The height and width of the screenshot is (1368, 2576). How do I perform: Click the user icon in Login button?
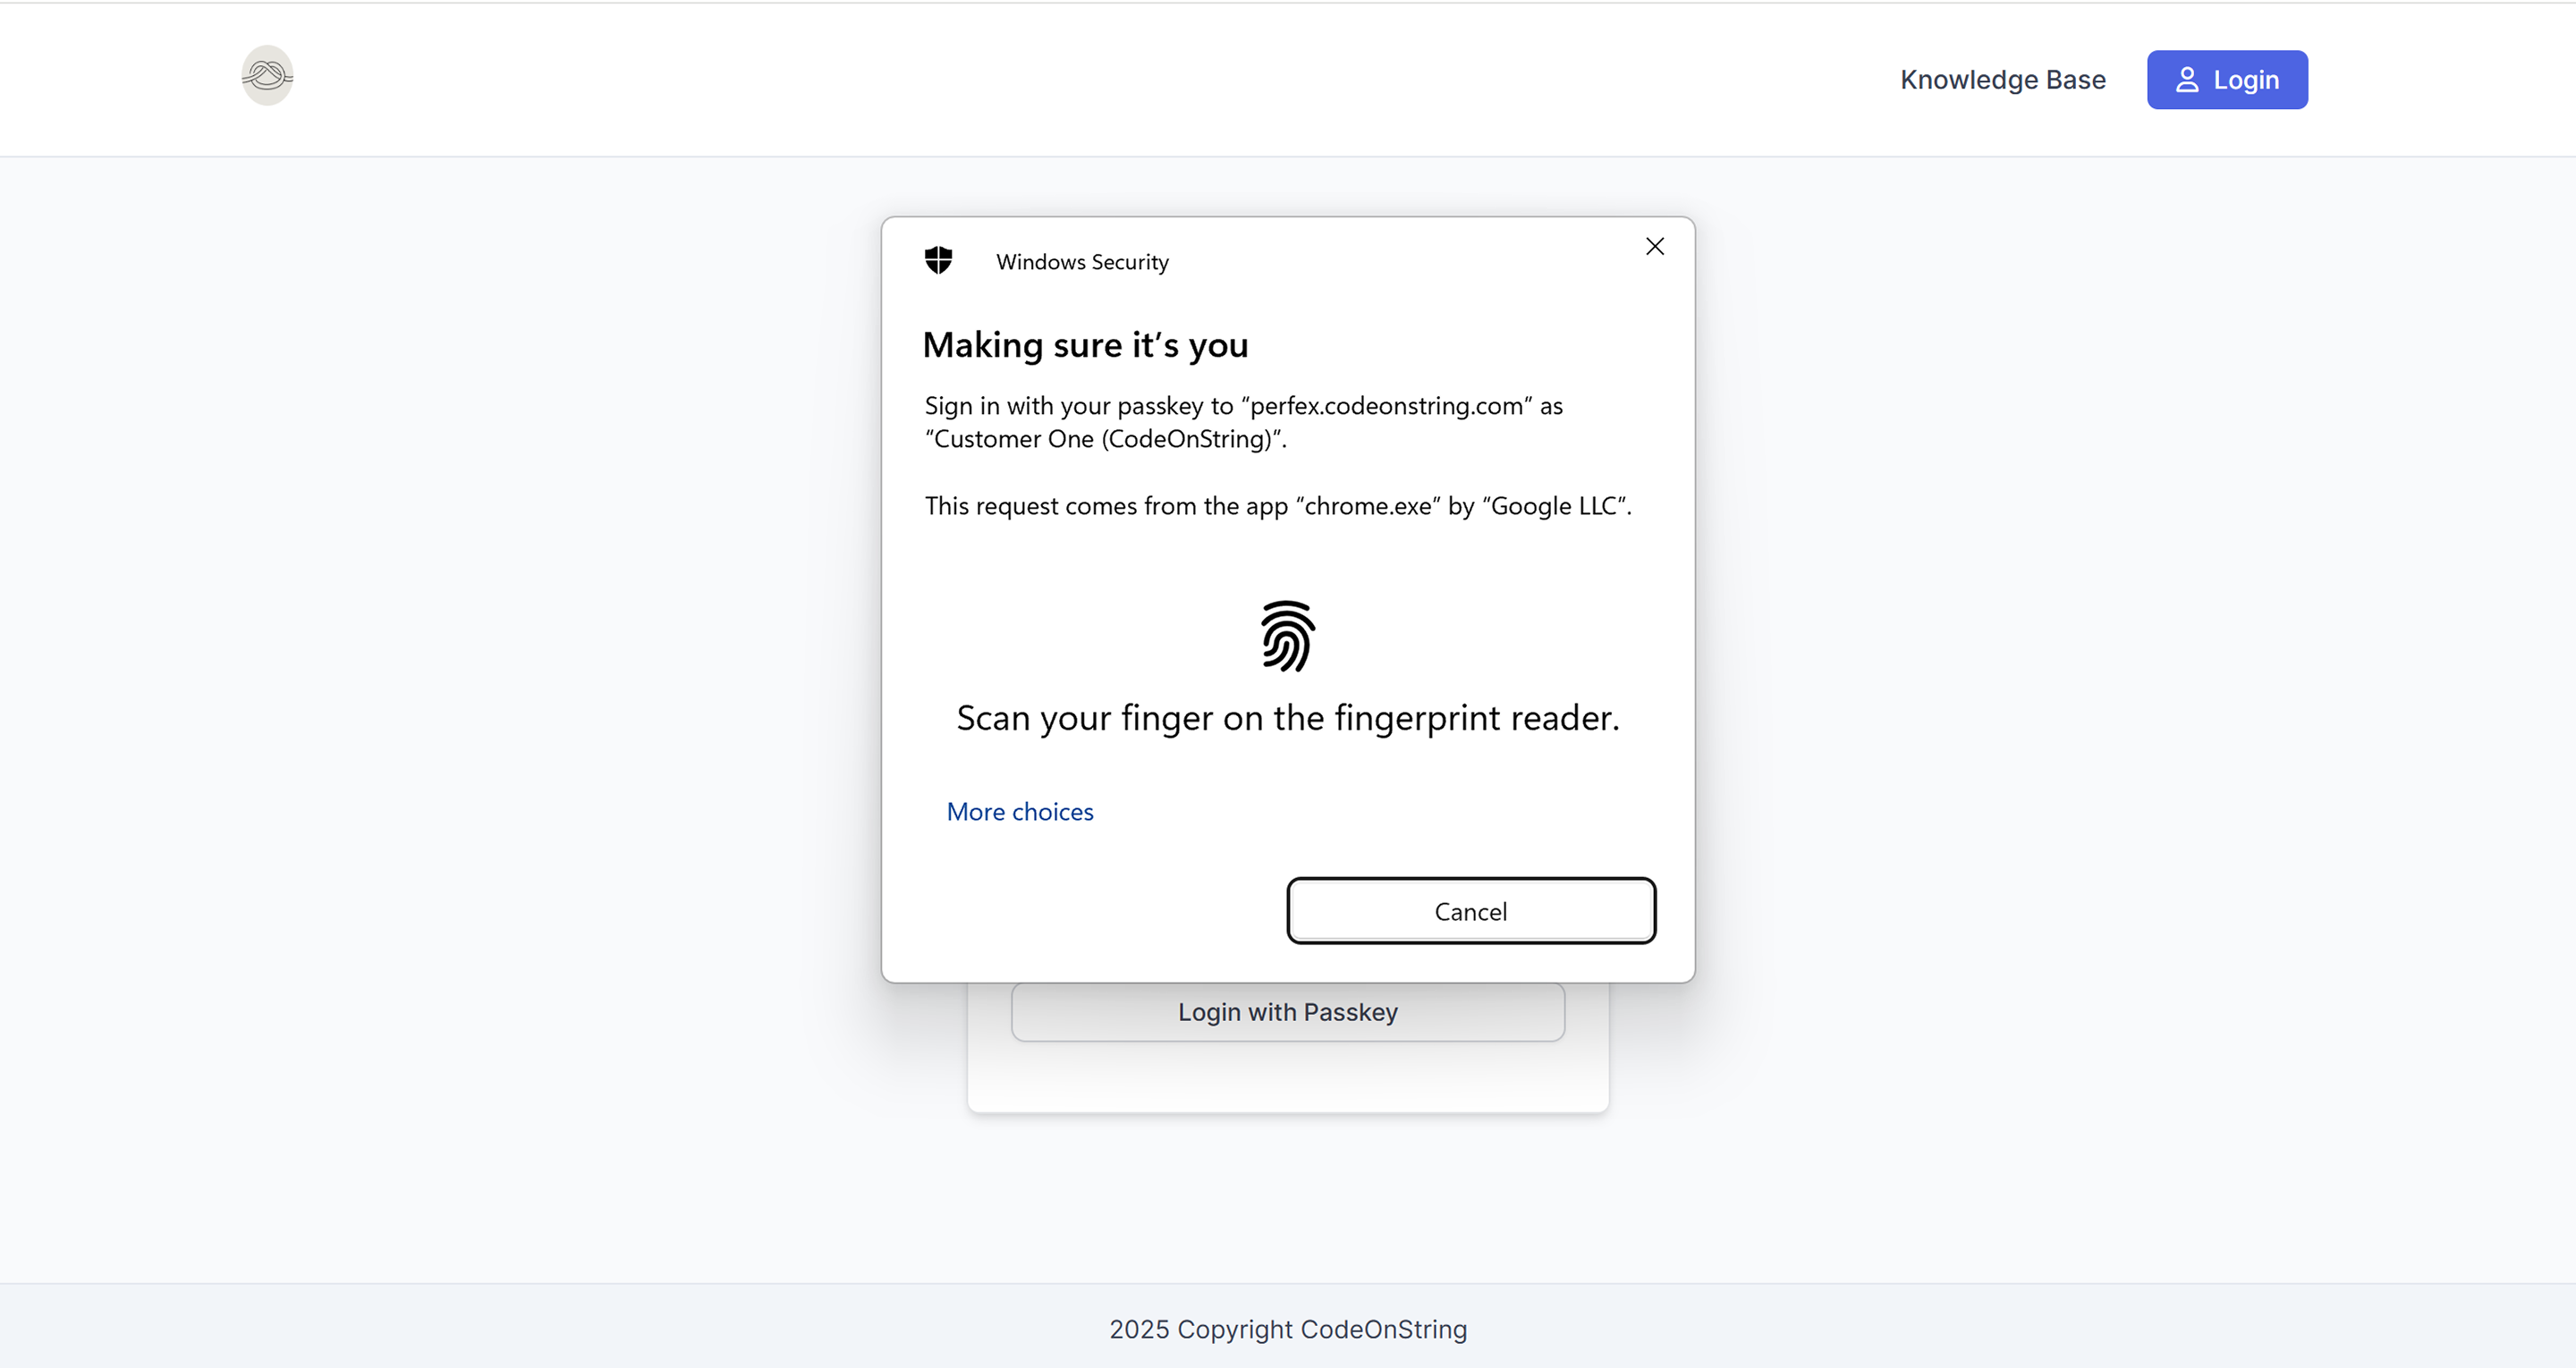(x=2186, y=80)
